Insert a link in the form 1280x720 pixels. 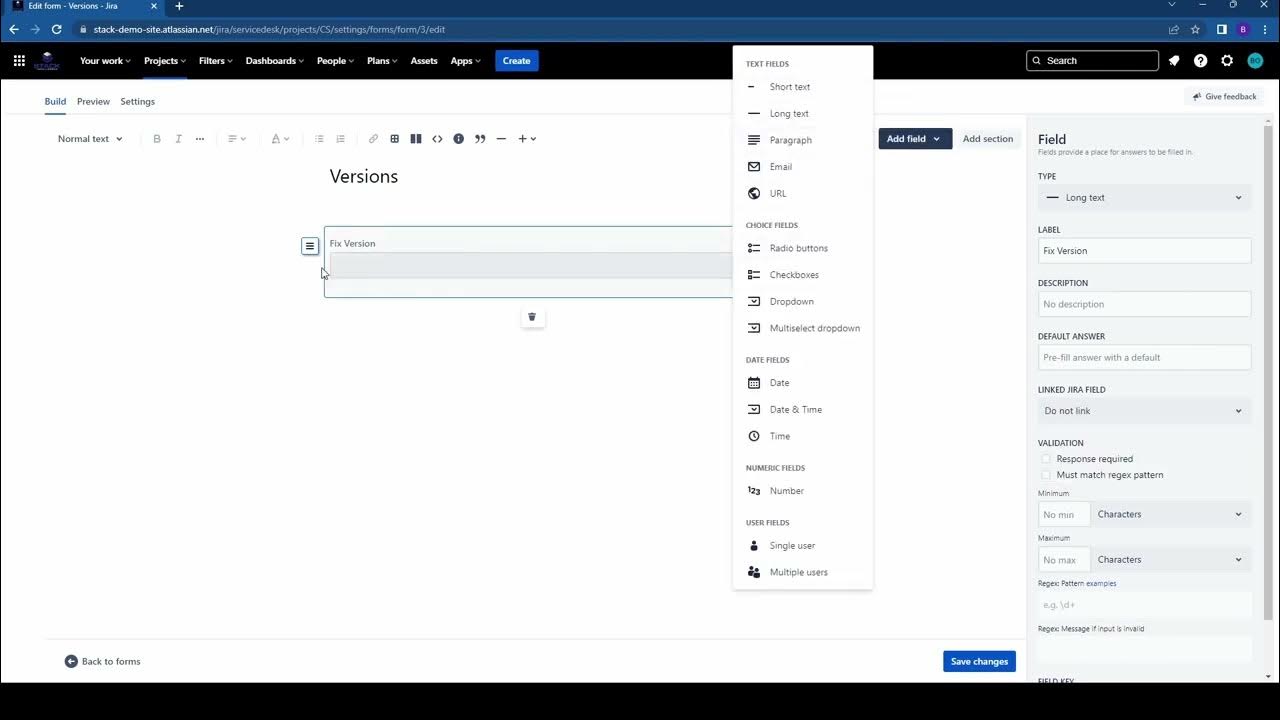373,139
